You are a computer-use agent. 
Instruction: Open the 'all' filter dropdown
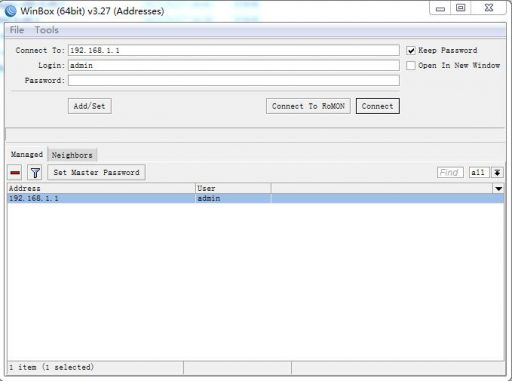[x=479, y=172]
